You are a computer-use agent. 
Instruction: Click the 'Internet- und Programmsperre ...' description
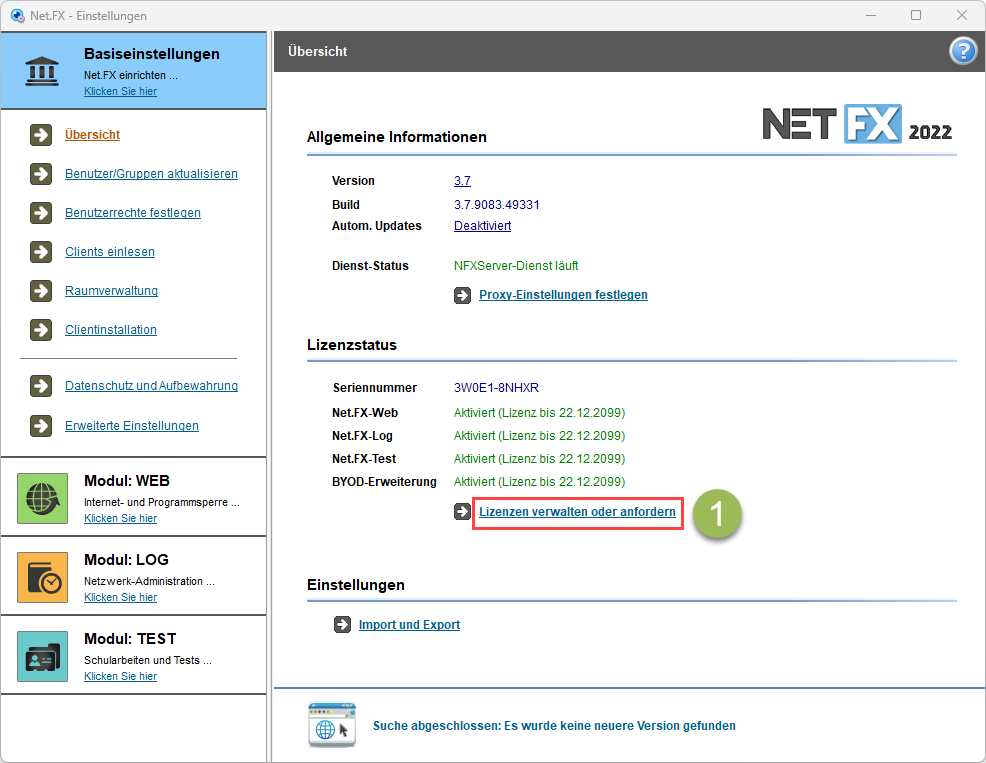pyautogui.click(x=162, y=502)
